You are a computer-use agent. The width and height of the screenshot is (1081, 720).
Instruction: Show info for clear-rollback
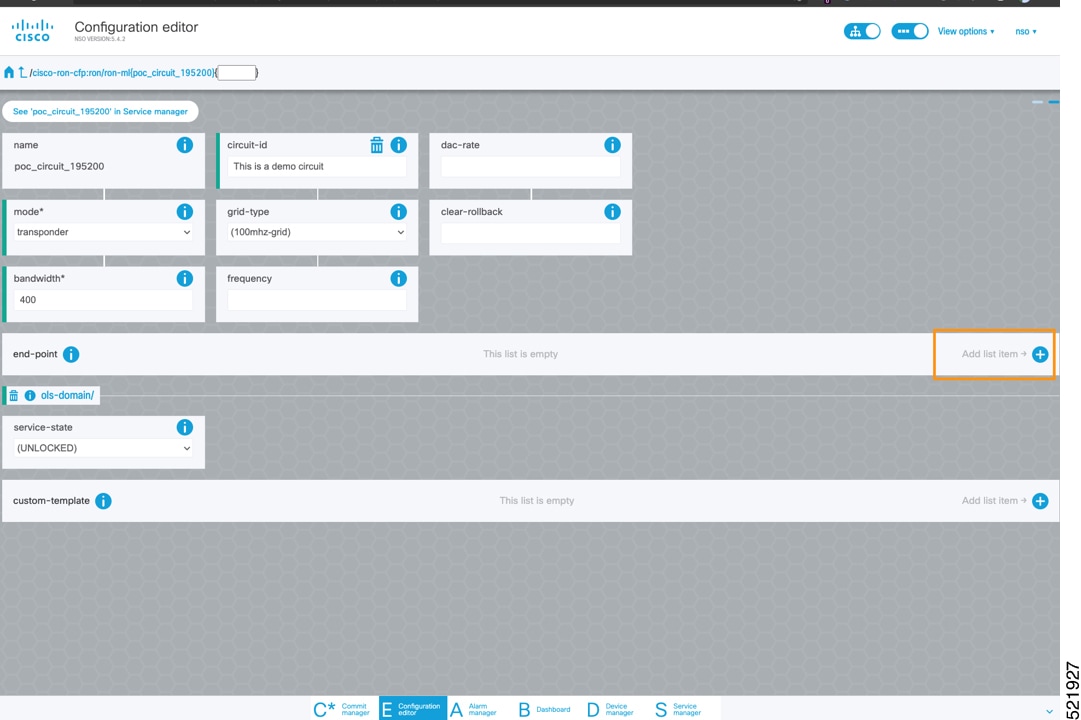[612, 212]
